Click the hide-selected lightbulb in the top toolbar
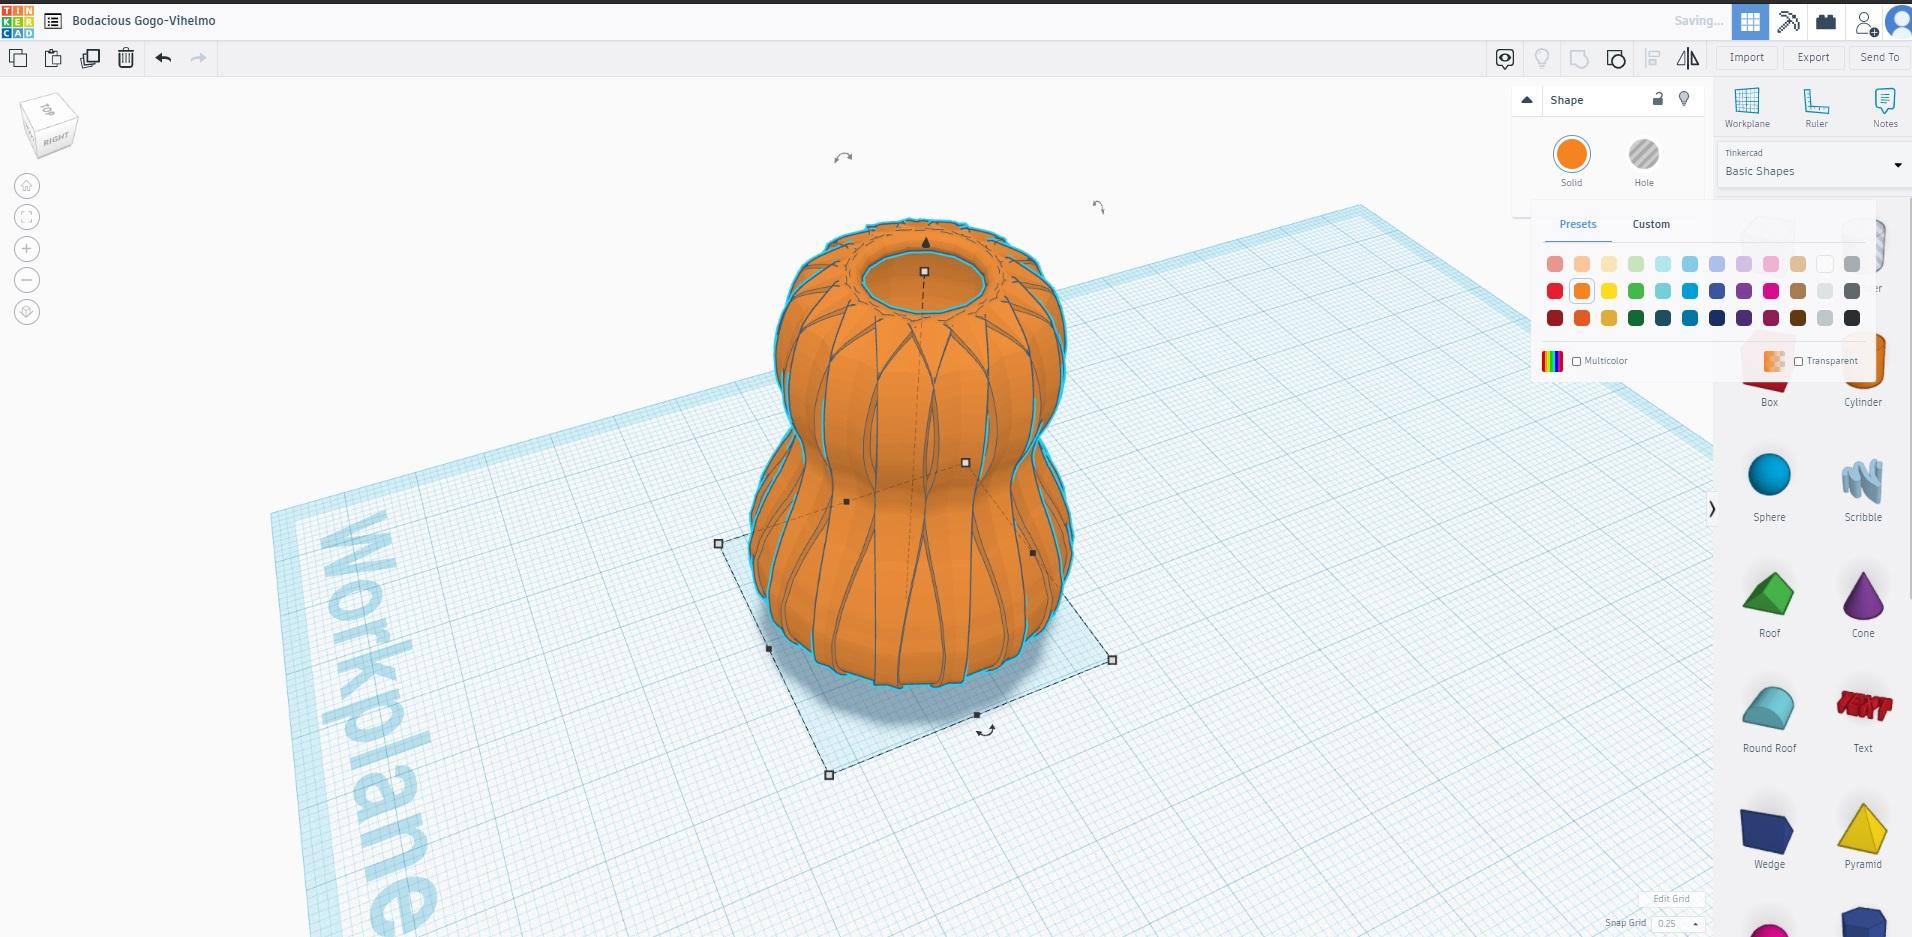1912x937 pixels. pos(1542,59)
